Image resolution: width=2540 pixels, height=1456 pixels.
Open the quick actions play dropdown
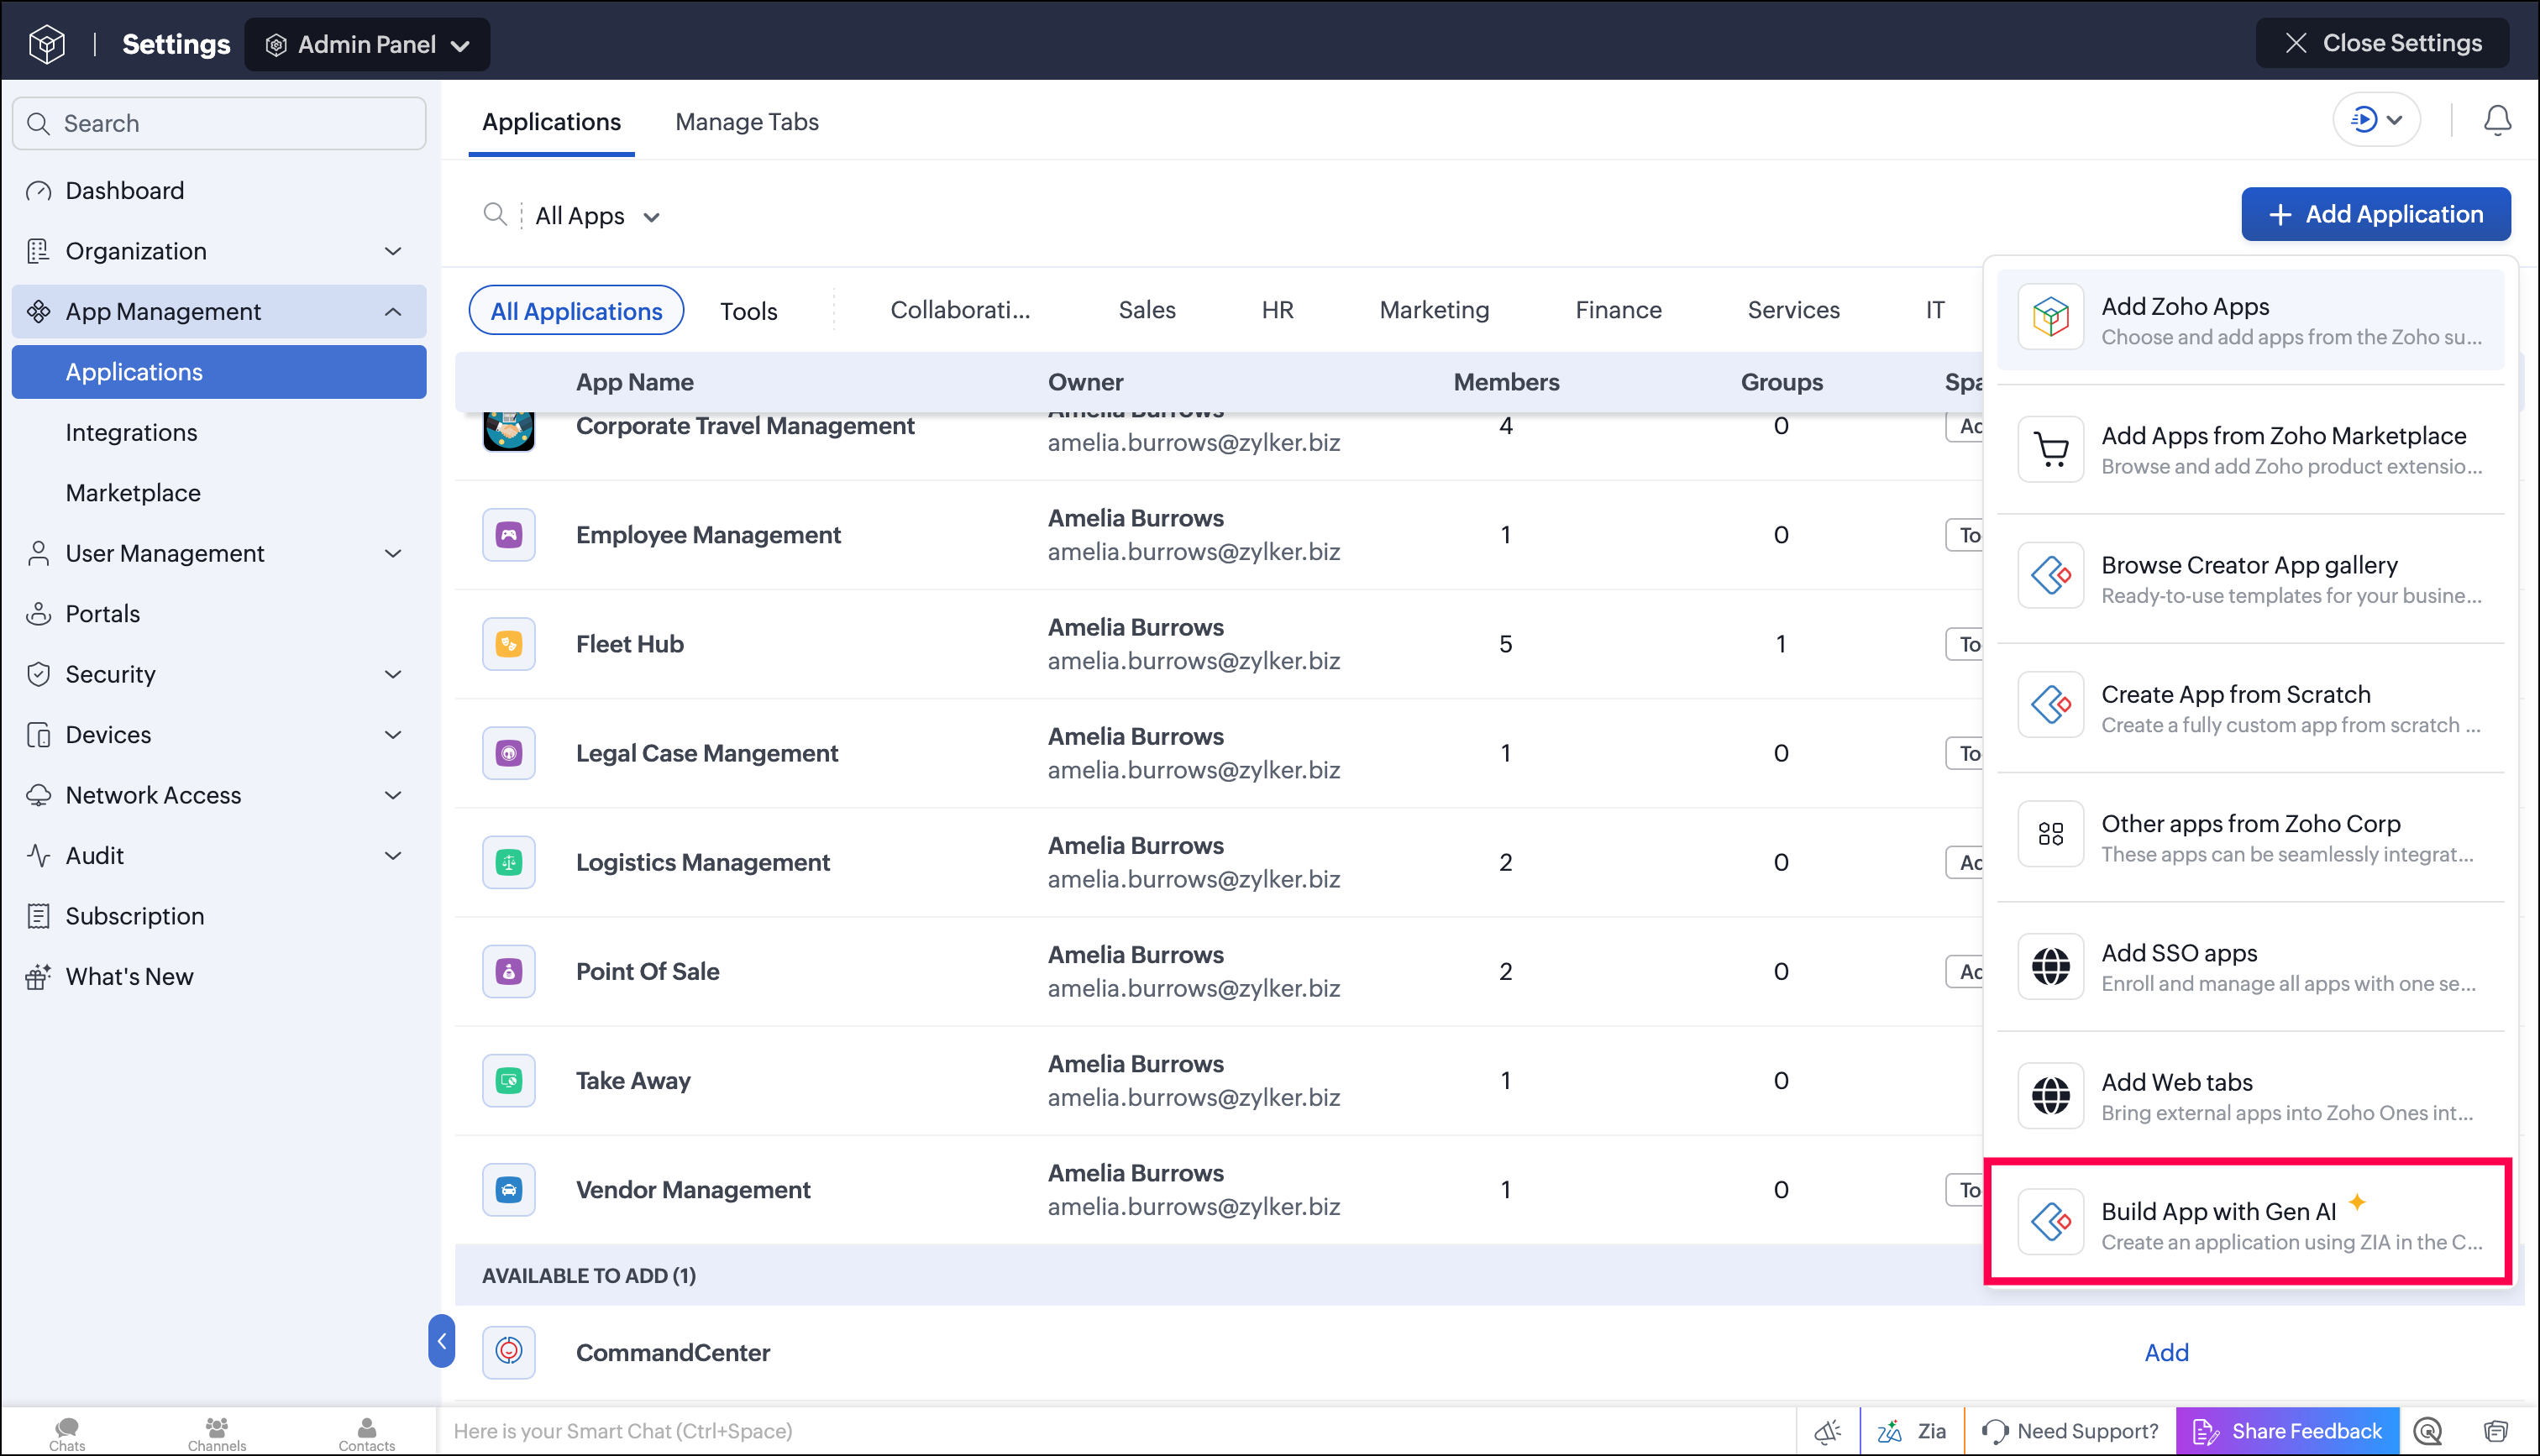2377,120
